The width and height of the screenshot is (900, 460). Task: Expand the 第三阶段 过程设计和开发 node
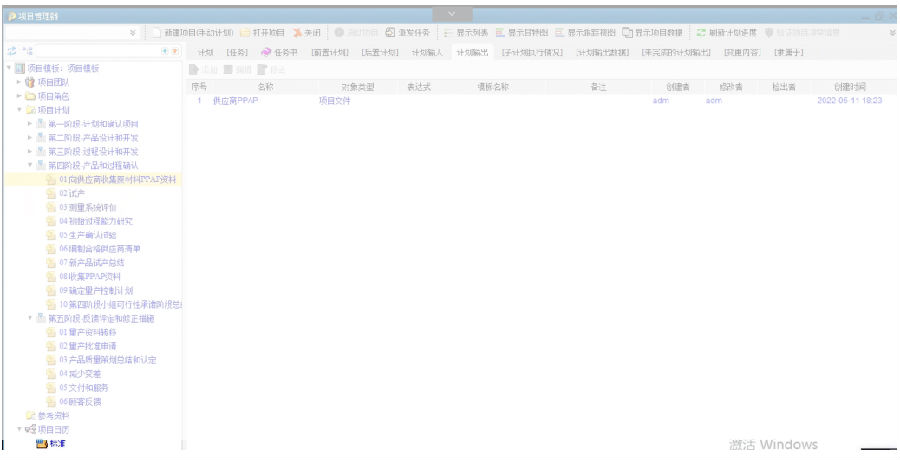click(30, 152)
